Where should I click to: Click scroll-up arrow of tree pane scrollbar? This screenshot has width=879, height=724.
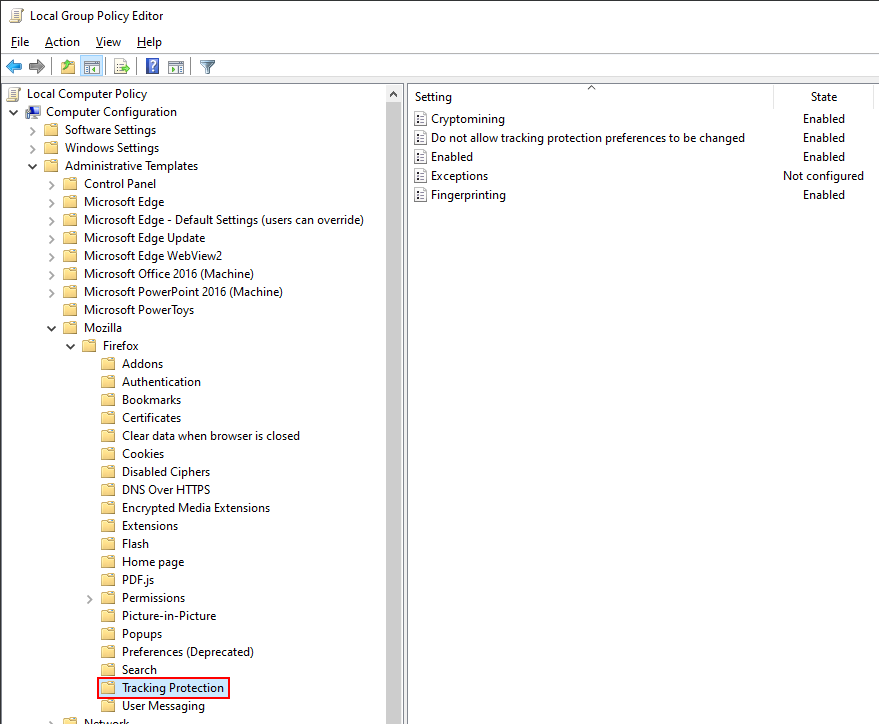coord(394,94)
